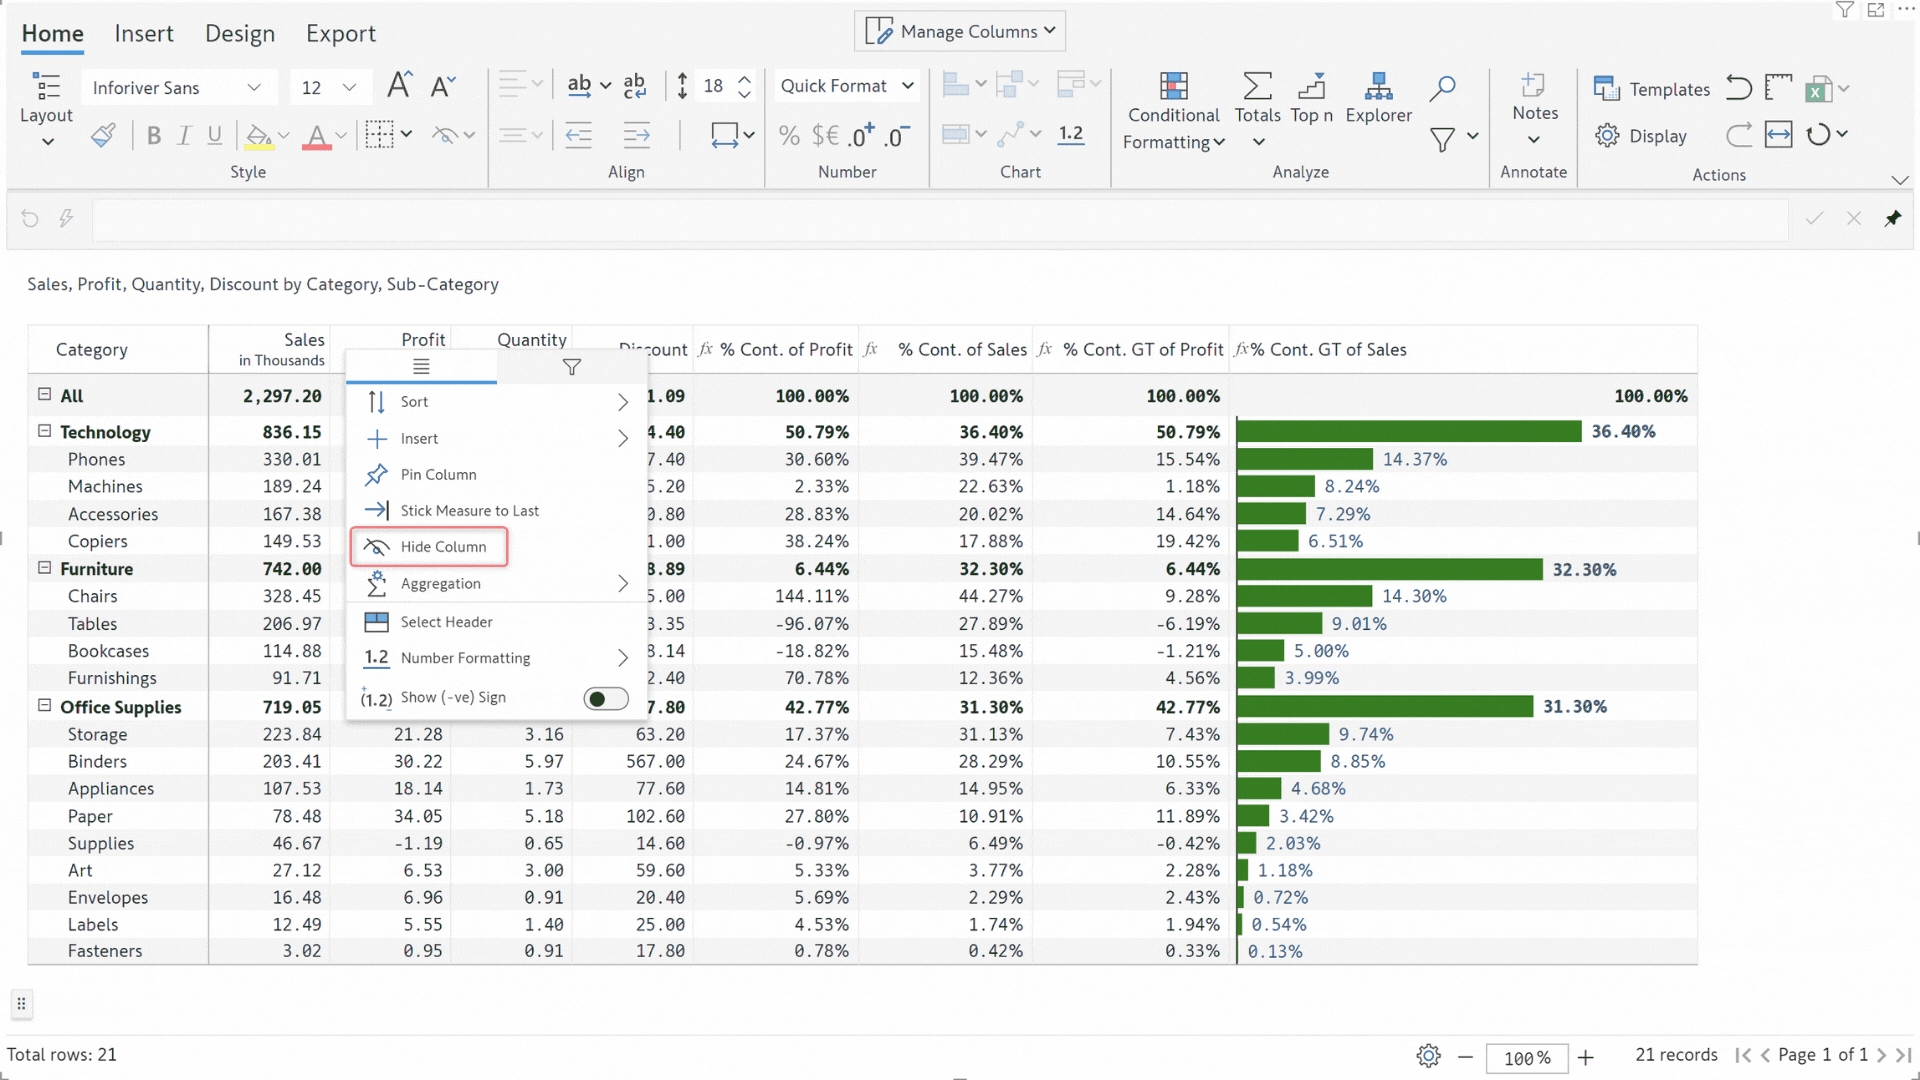Expand the Manage Columns dropdown
This screenshot has height=1080, width=1920.
click(960, 31)
